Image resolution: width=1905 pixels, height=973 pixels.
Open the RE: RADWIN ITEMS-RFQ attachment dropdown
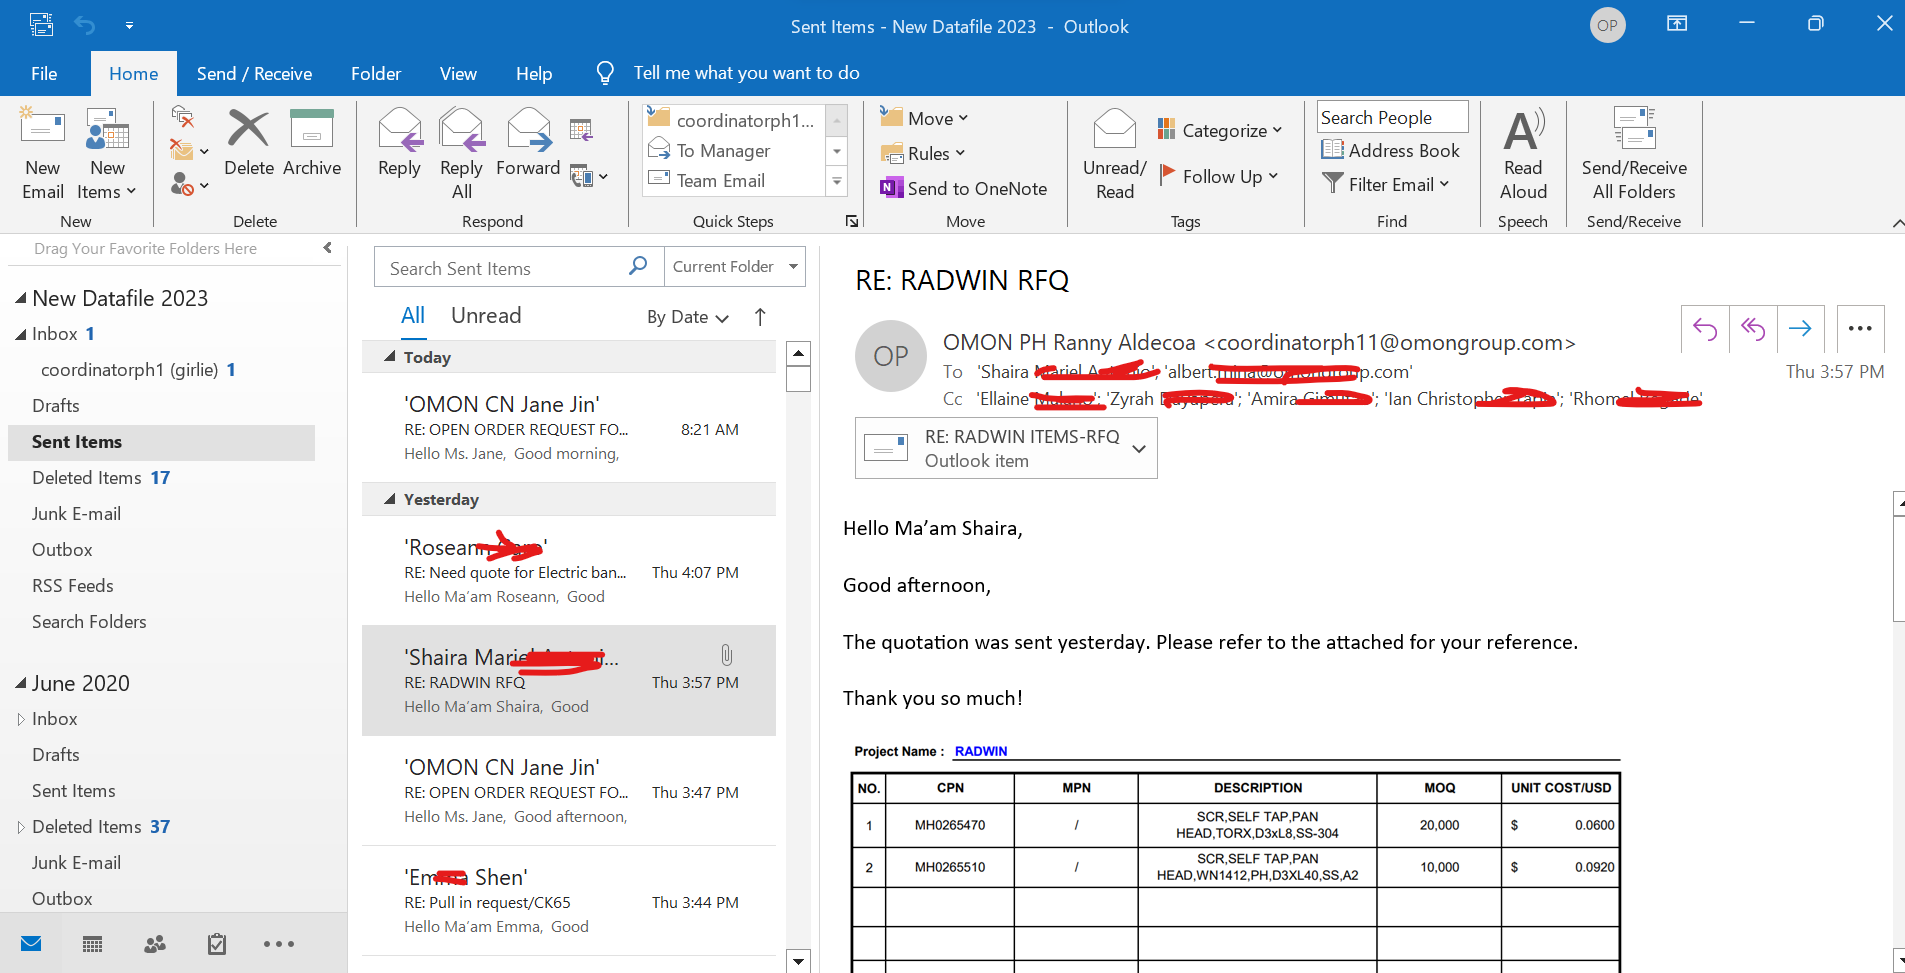1139,449
